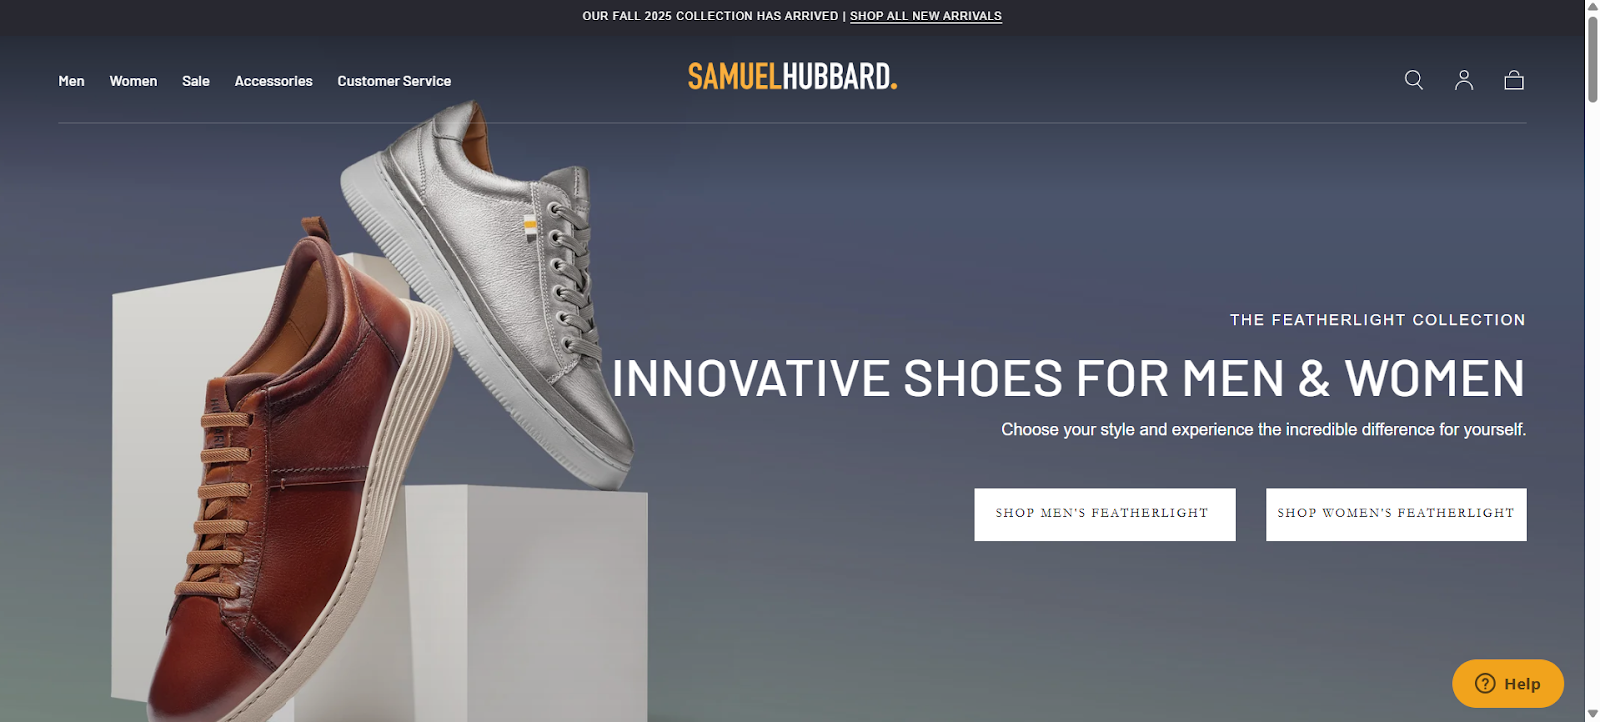
Task: Click the vertical scrollbar thumb
Action: [x=1592, y=58]
